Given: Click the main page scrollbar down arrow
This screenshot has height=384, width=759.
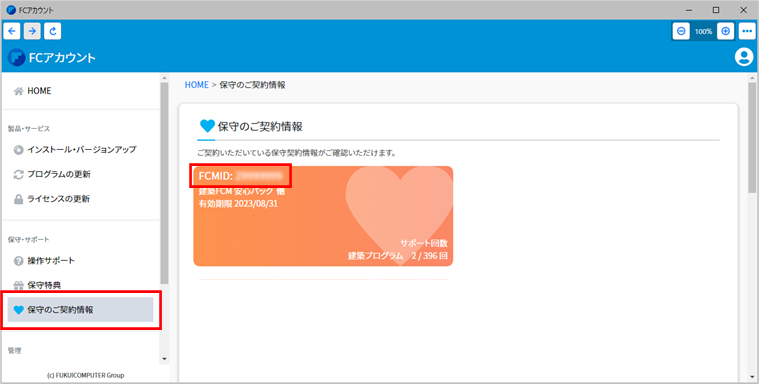Looking at the screenshot, I should click(x=752, y=378).
